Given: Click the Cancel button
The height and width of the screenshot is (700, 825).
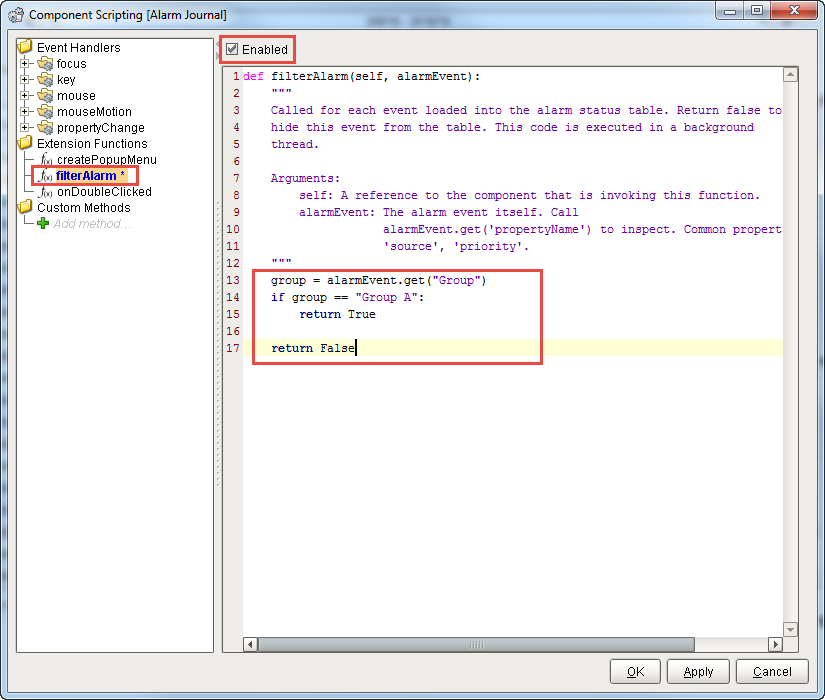Looking at the screenshot, I should (x=772, y=672).
